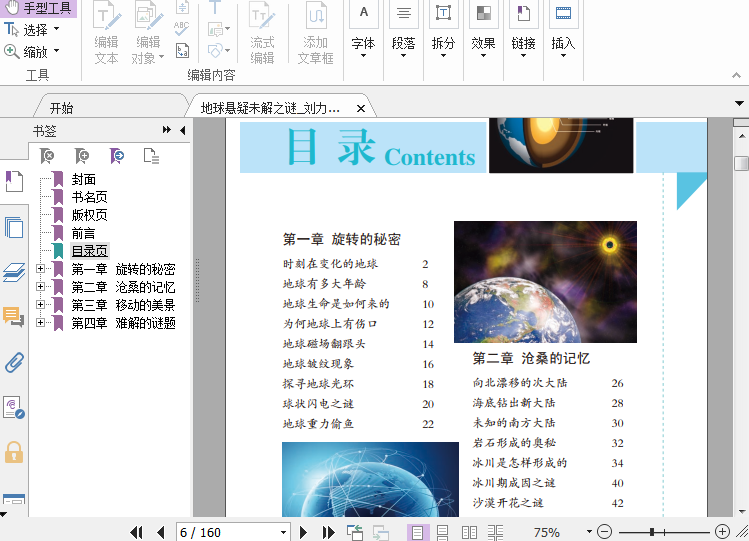
Task: Click the bookmark destination arrow icon
Action: pyautogui.click(x=117, y=156)
